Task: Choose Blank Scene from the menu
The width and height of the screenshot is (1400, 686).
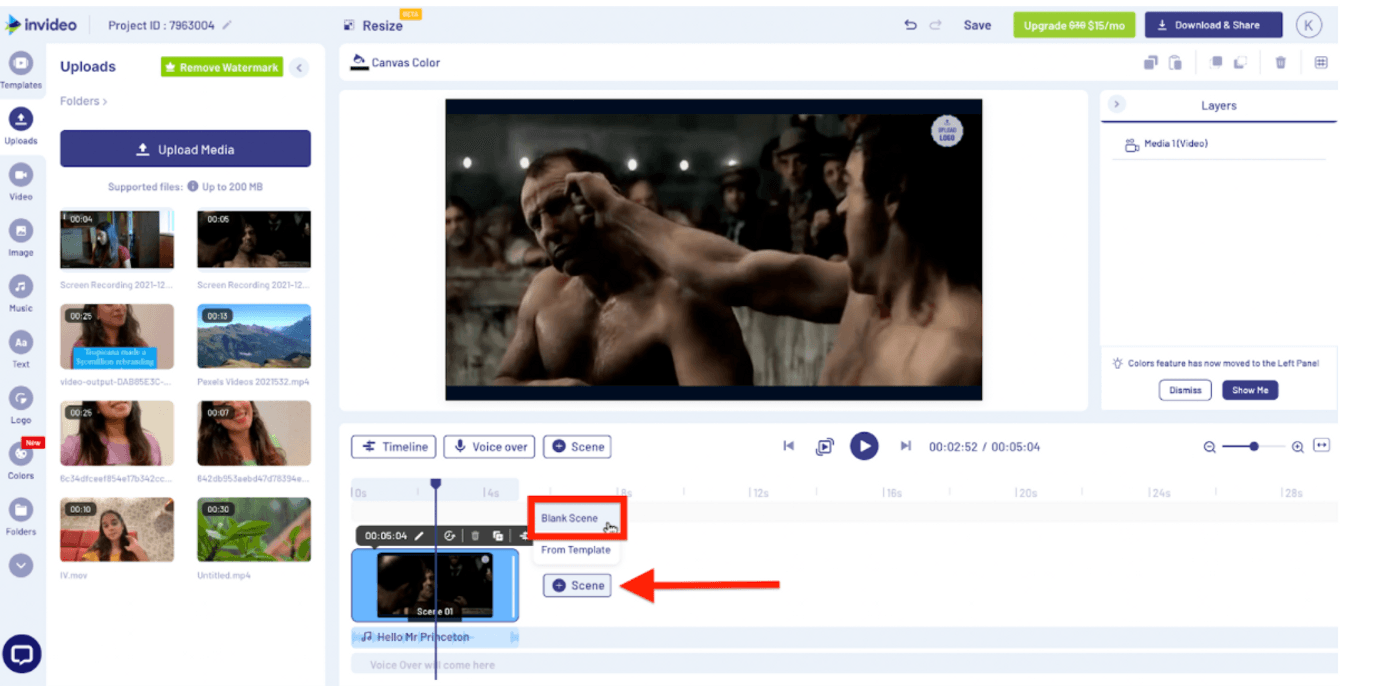Action: click(570, 518)
